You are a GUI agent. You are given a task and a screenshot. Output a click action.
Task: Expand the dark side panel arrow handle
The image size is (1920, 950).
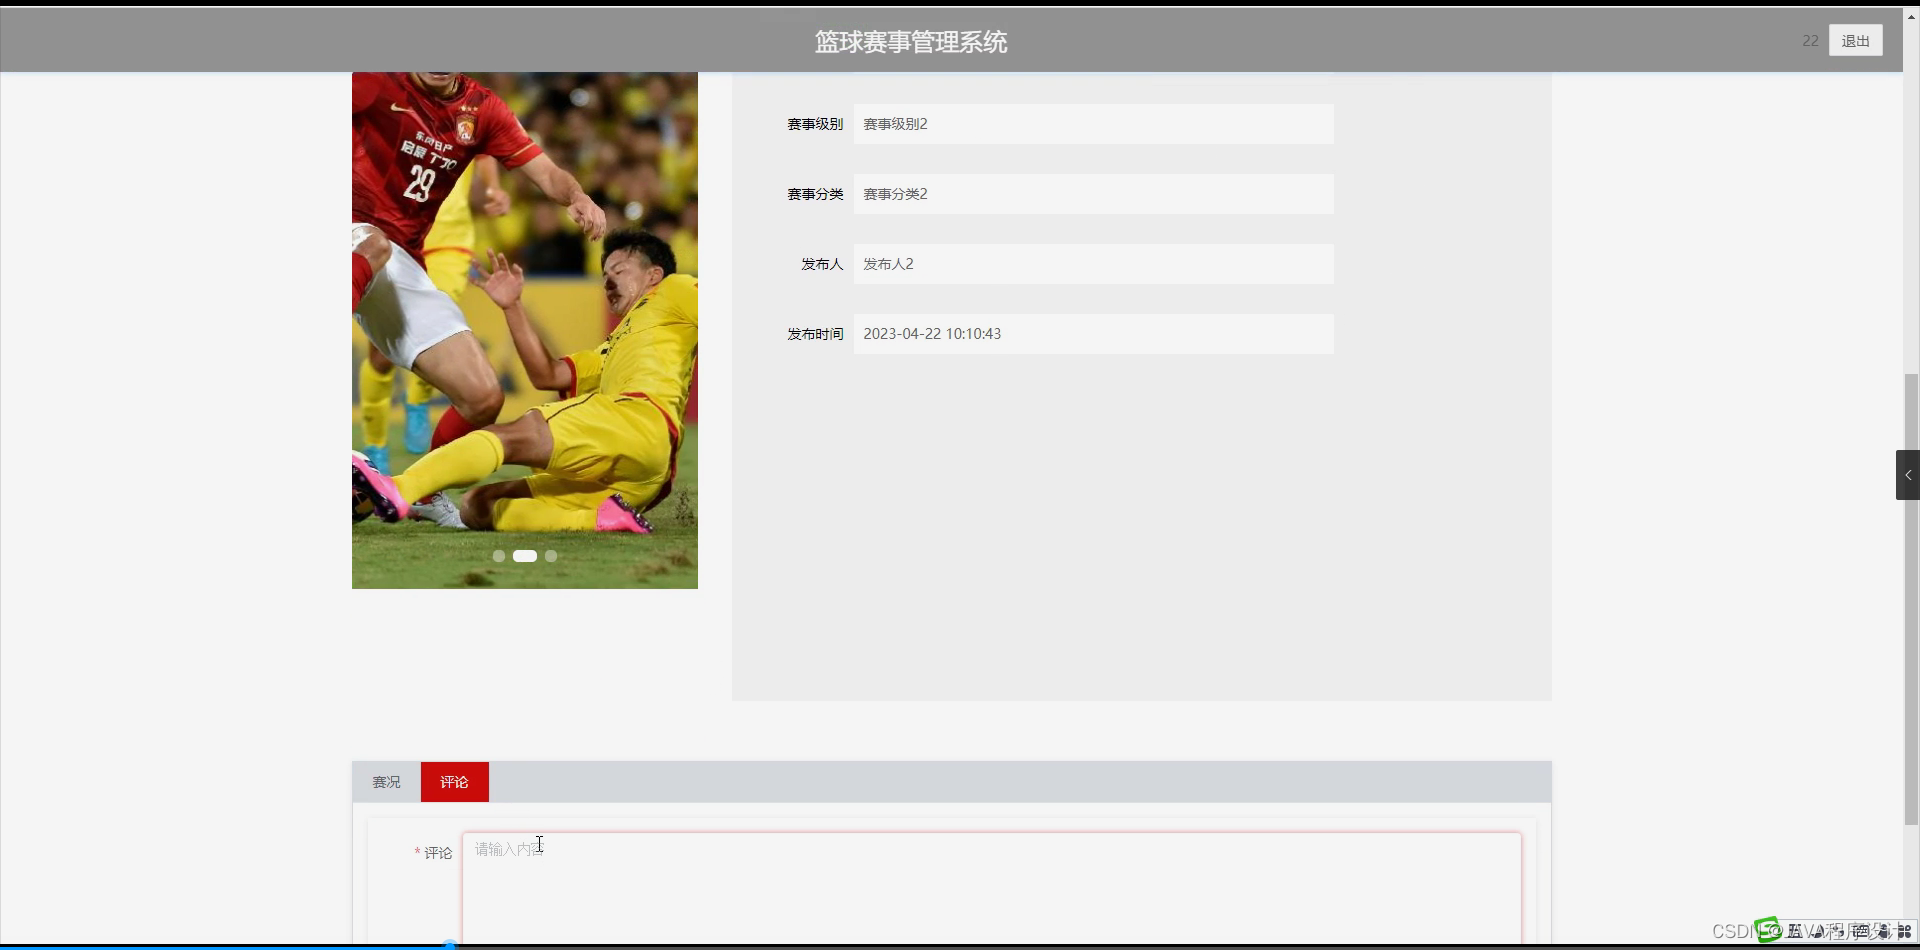[1907, 475]
